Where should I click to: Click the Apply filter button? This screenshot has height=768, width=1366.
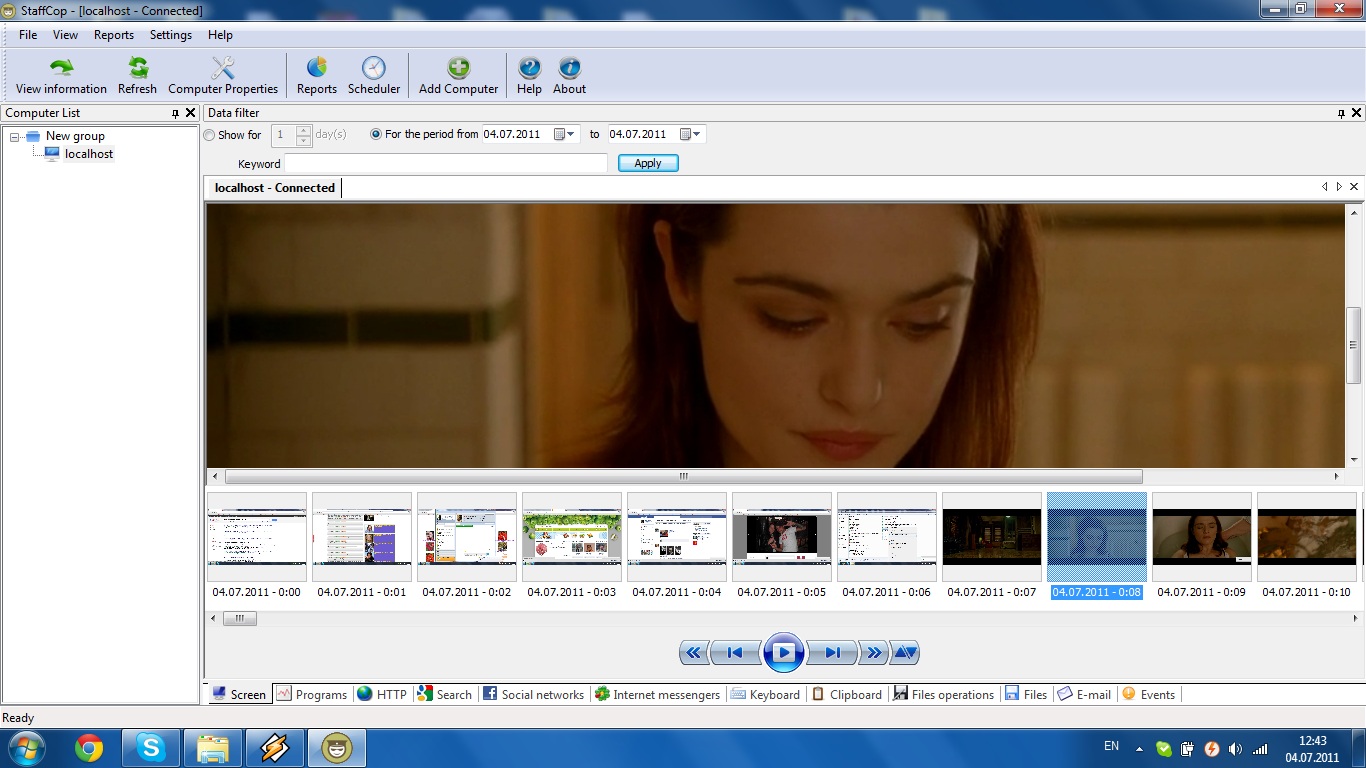[x=648, y=163]
